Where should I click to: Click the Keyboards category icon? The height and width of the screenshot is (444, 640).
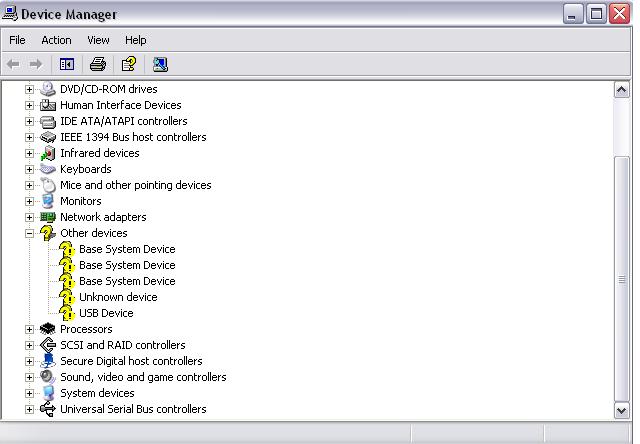(x=48, y=169)
